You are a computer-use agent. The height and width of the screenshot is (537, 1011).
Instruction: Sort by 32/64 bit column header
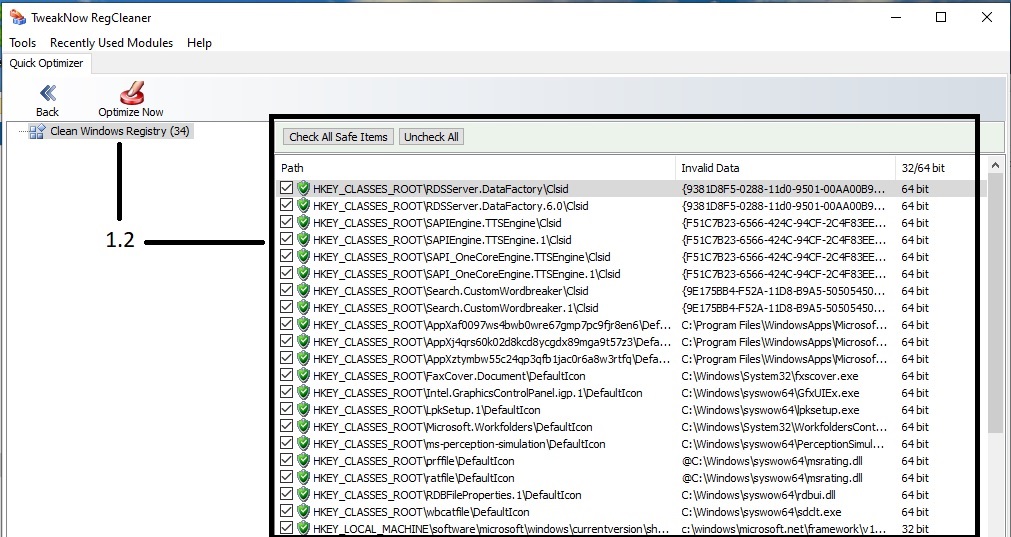point(935,168)
